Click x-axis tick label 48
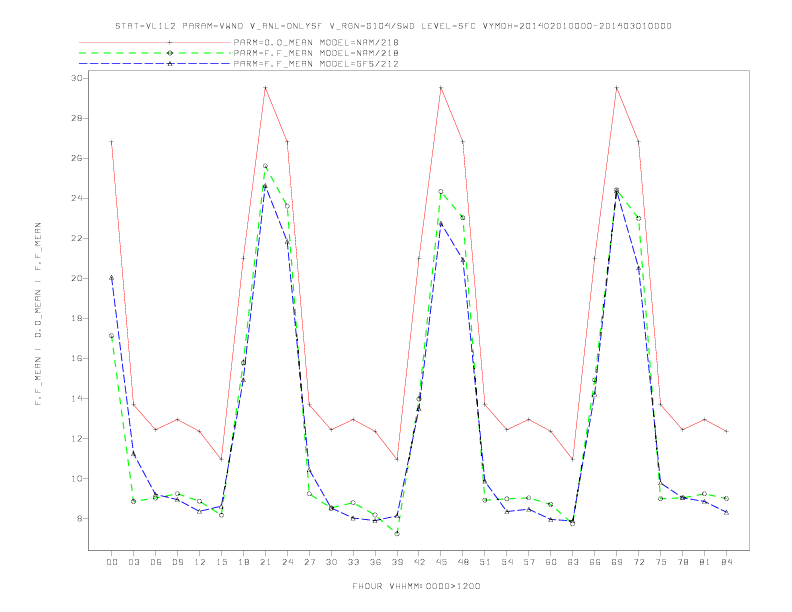Image resolution: width=792 pixels, height=612 pixels. (463, 562)
